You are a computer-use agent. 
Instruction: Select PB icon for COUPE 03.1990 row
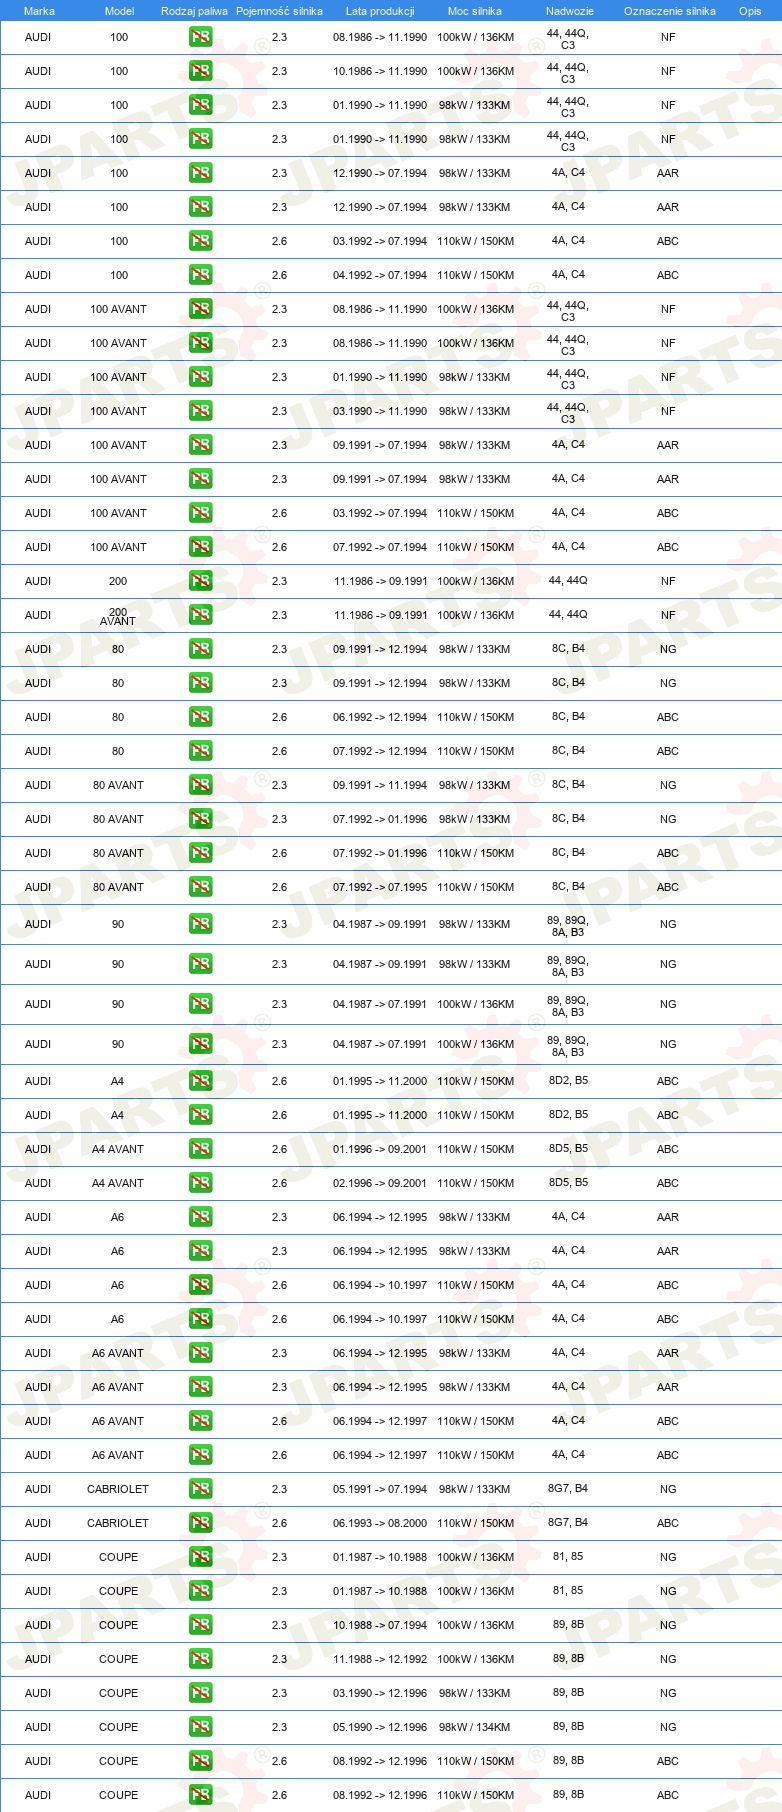(200, 1693)
